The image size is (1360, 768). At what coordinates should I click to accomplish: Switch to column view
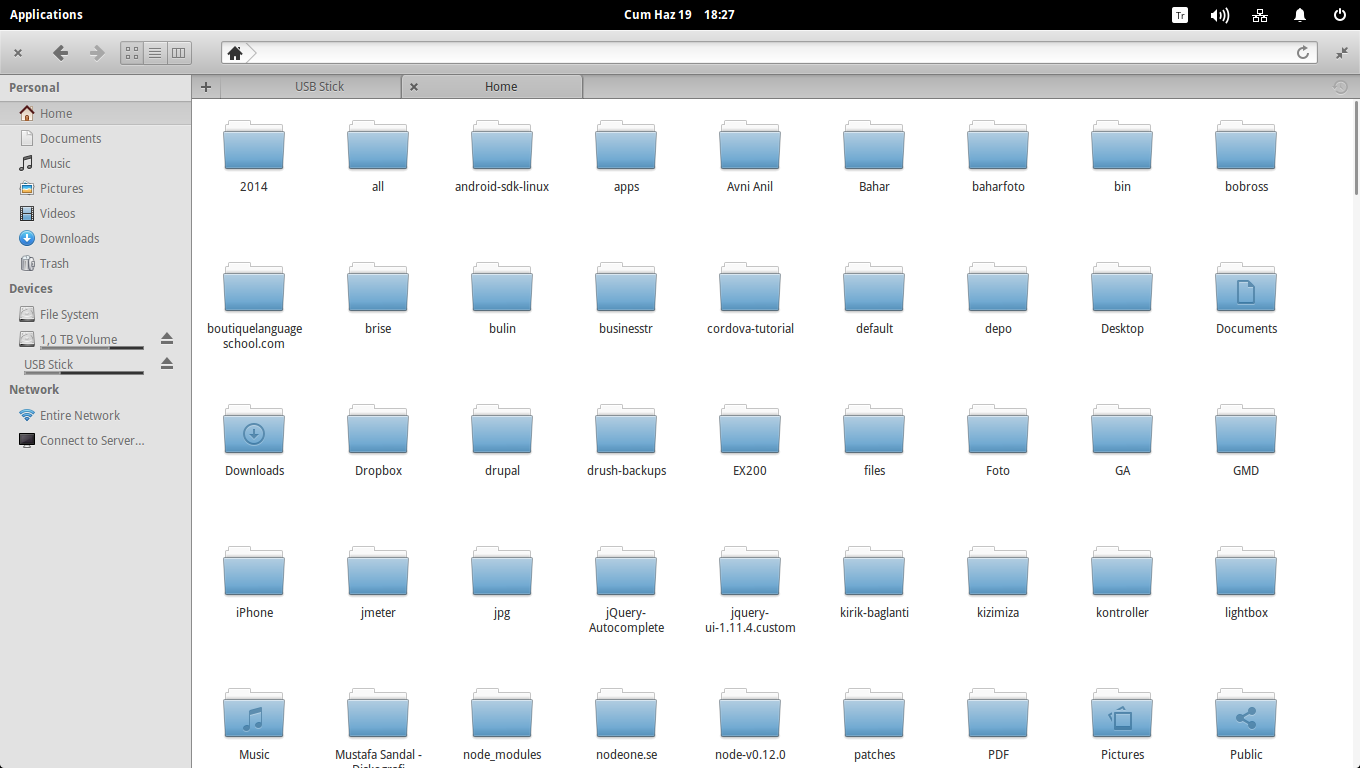[179, 53]
